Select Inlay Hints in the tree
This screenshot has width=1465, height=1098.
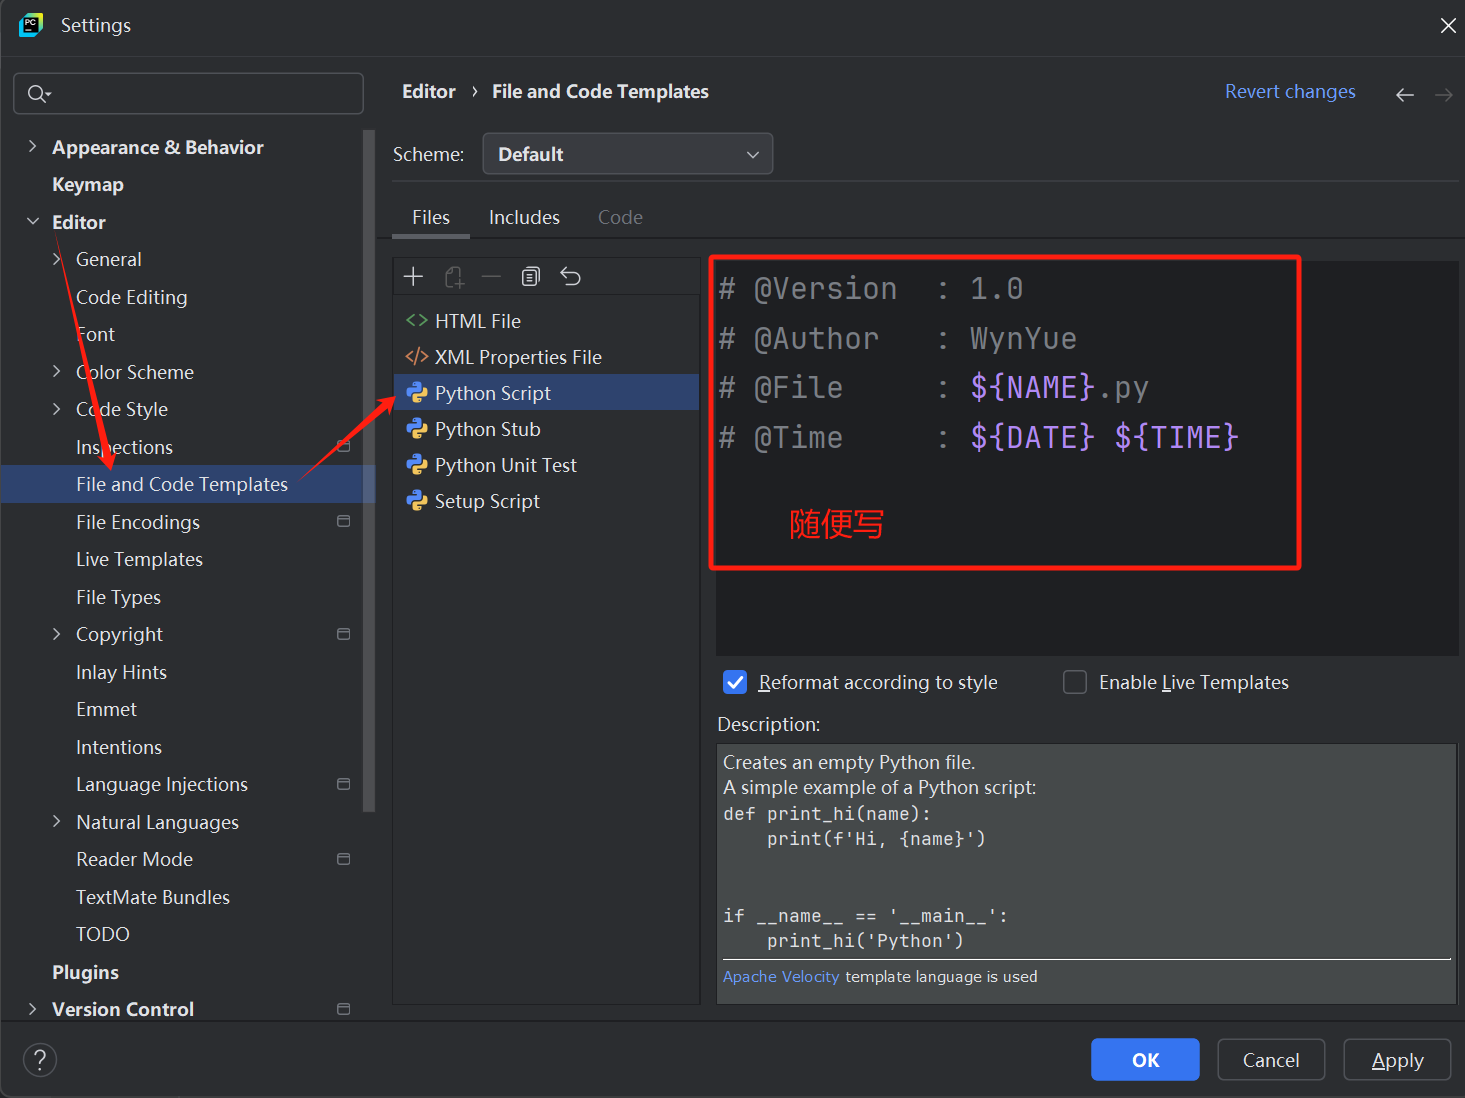pos(121,672)
